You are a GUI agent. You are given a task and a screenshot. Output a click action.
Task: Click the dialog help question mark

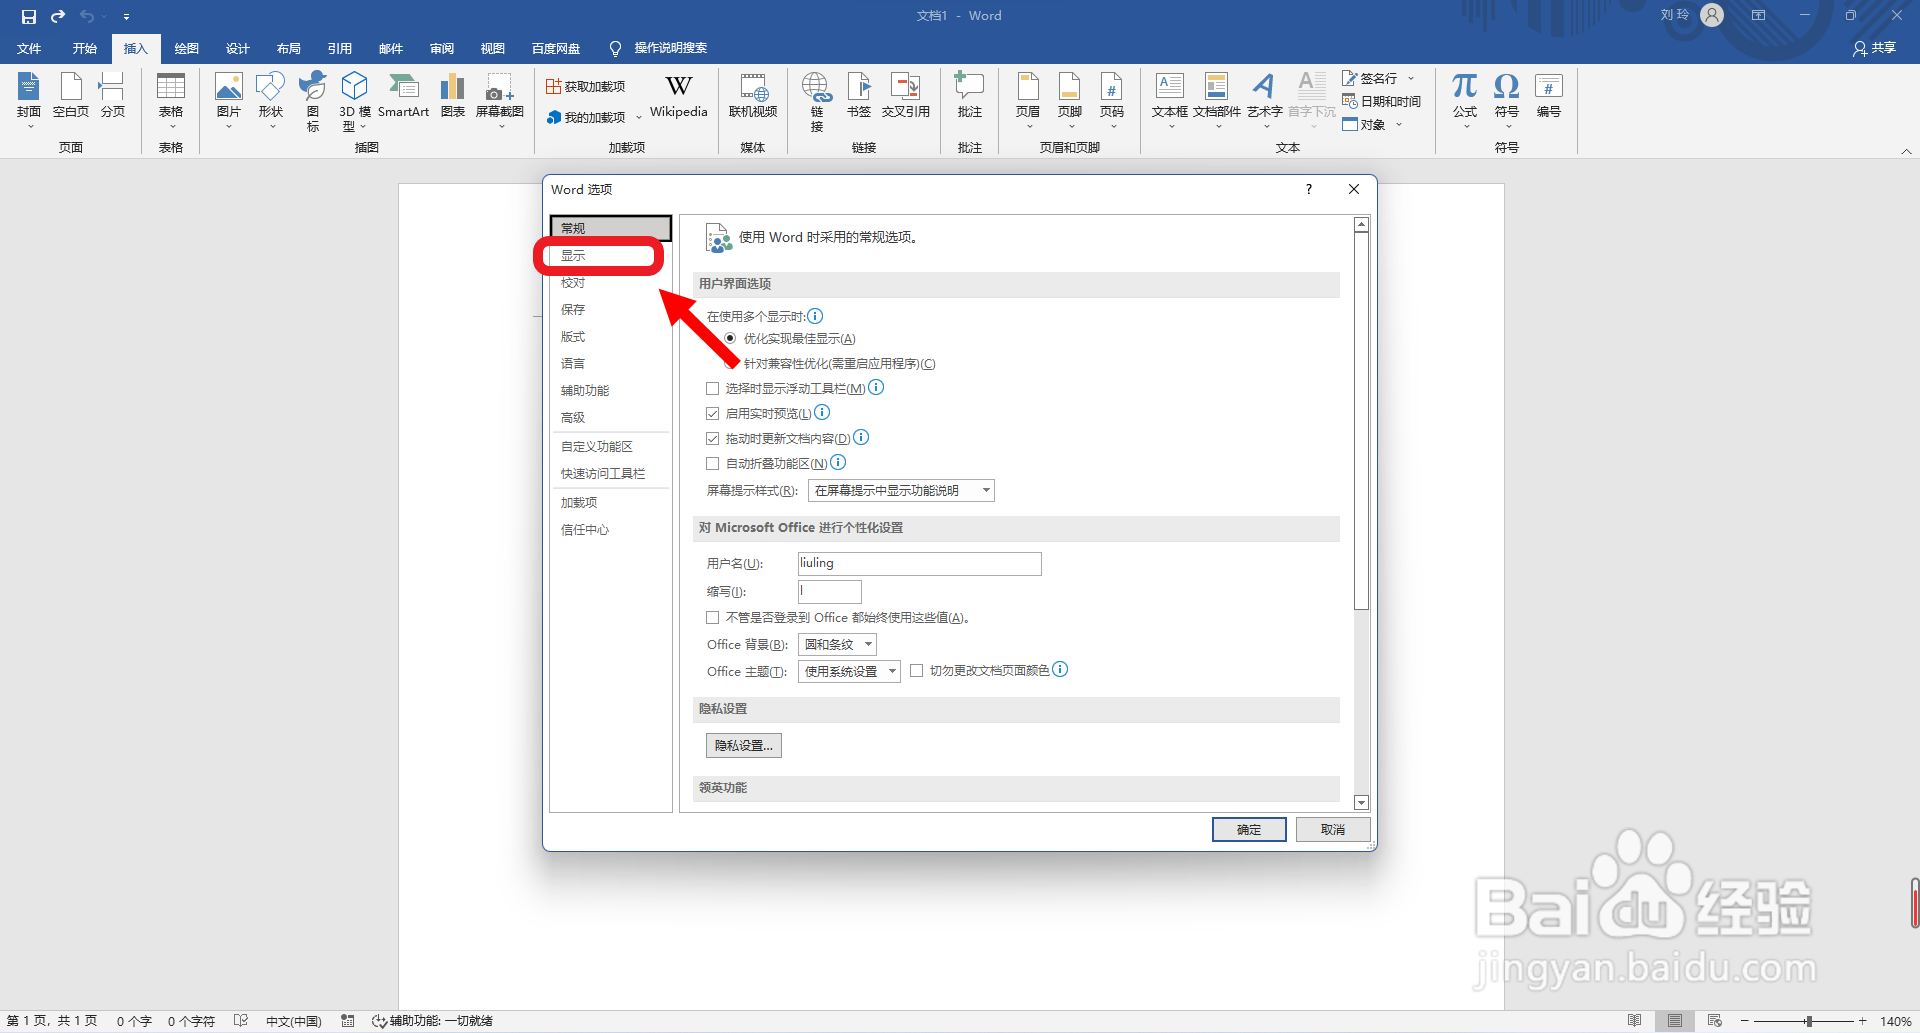click(x=1309, y=189)
